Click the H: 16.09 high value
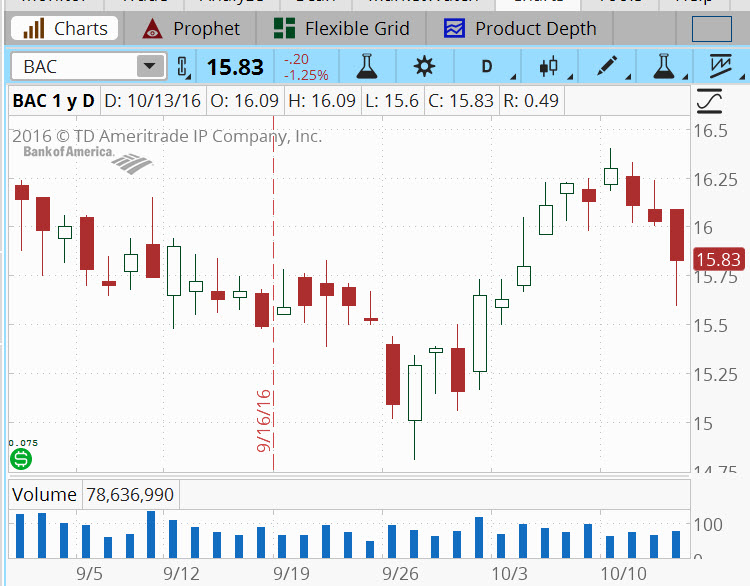The height and width of the screenshot is (586, 750). coord(322,101)
